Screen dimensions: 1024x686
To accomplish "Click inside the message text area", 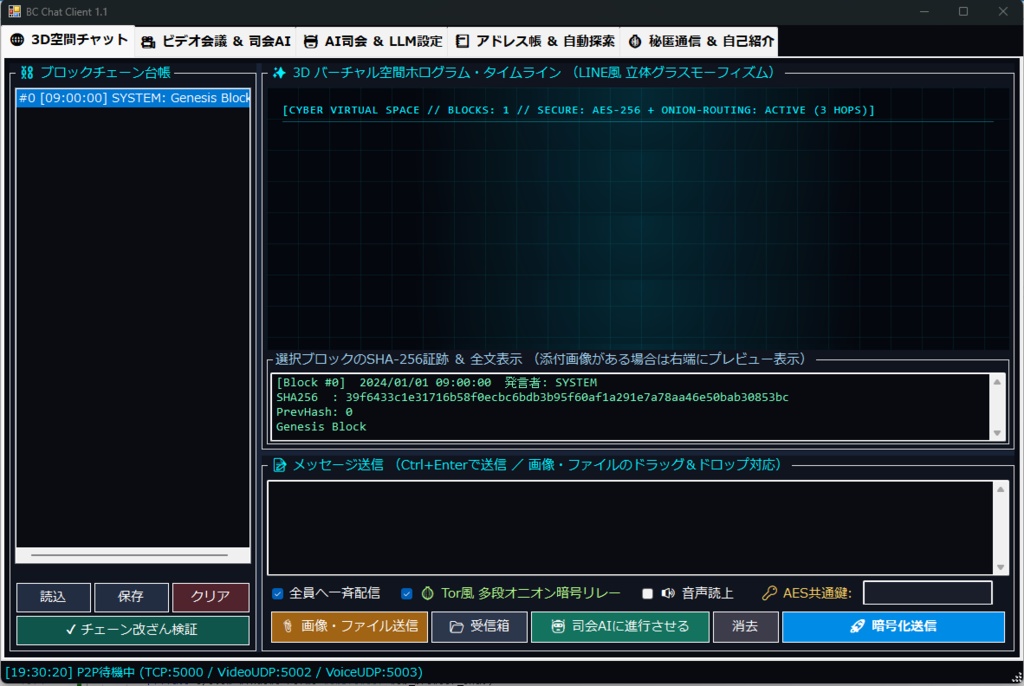I will point(630,528).
